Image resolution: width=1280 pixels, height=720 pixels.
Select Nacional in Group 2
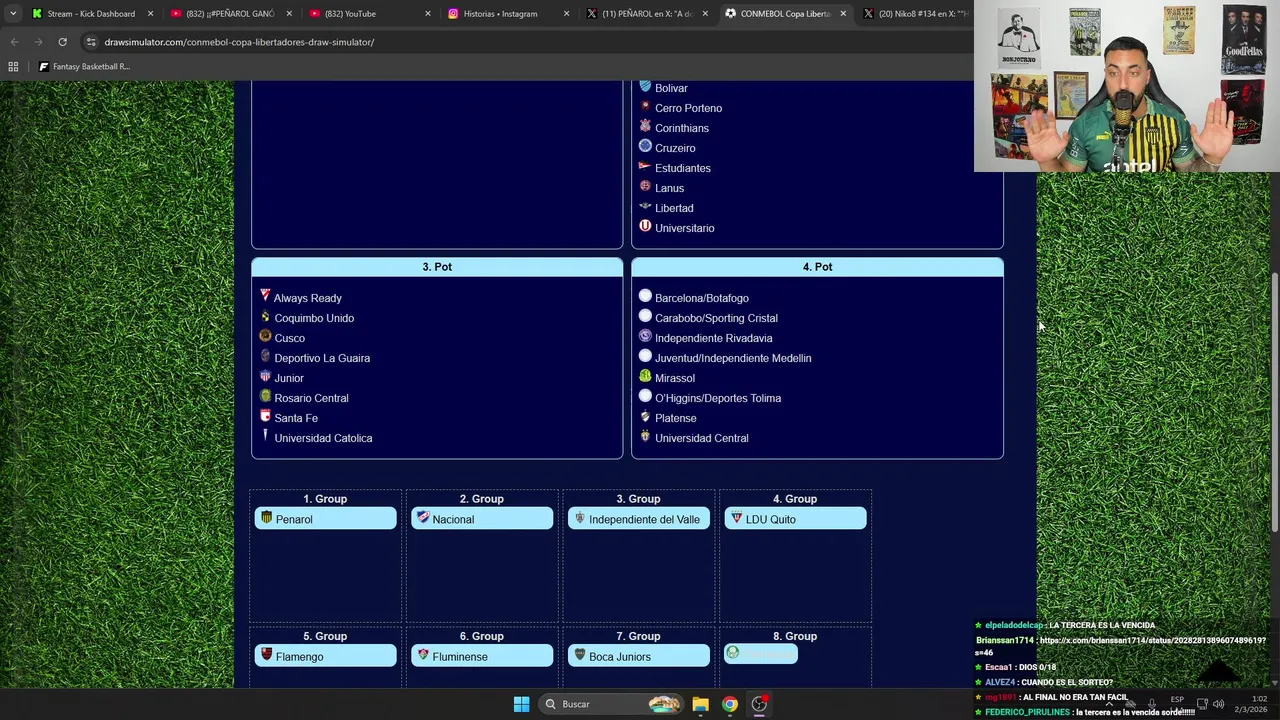(x=482, y=518)
